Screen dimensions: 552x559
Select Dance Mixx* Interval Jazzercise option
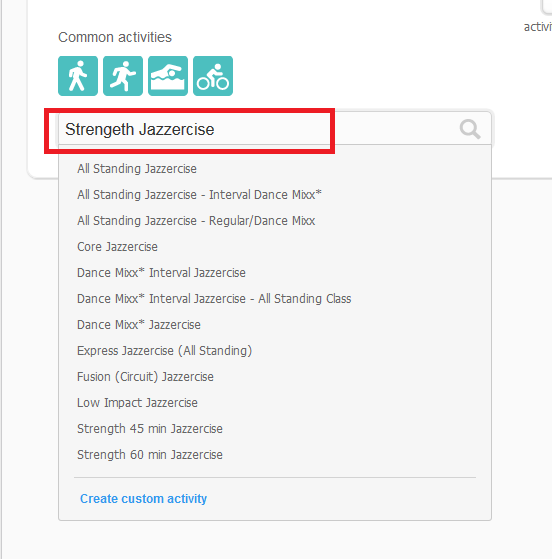pos(161,273)
